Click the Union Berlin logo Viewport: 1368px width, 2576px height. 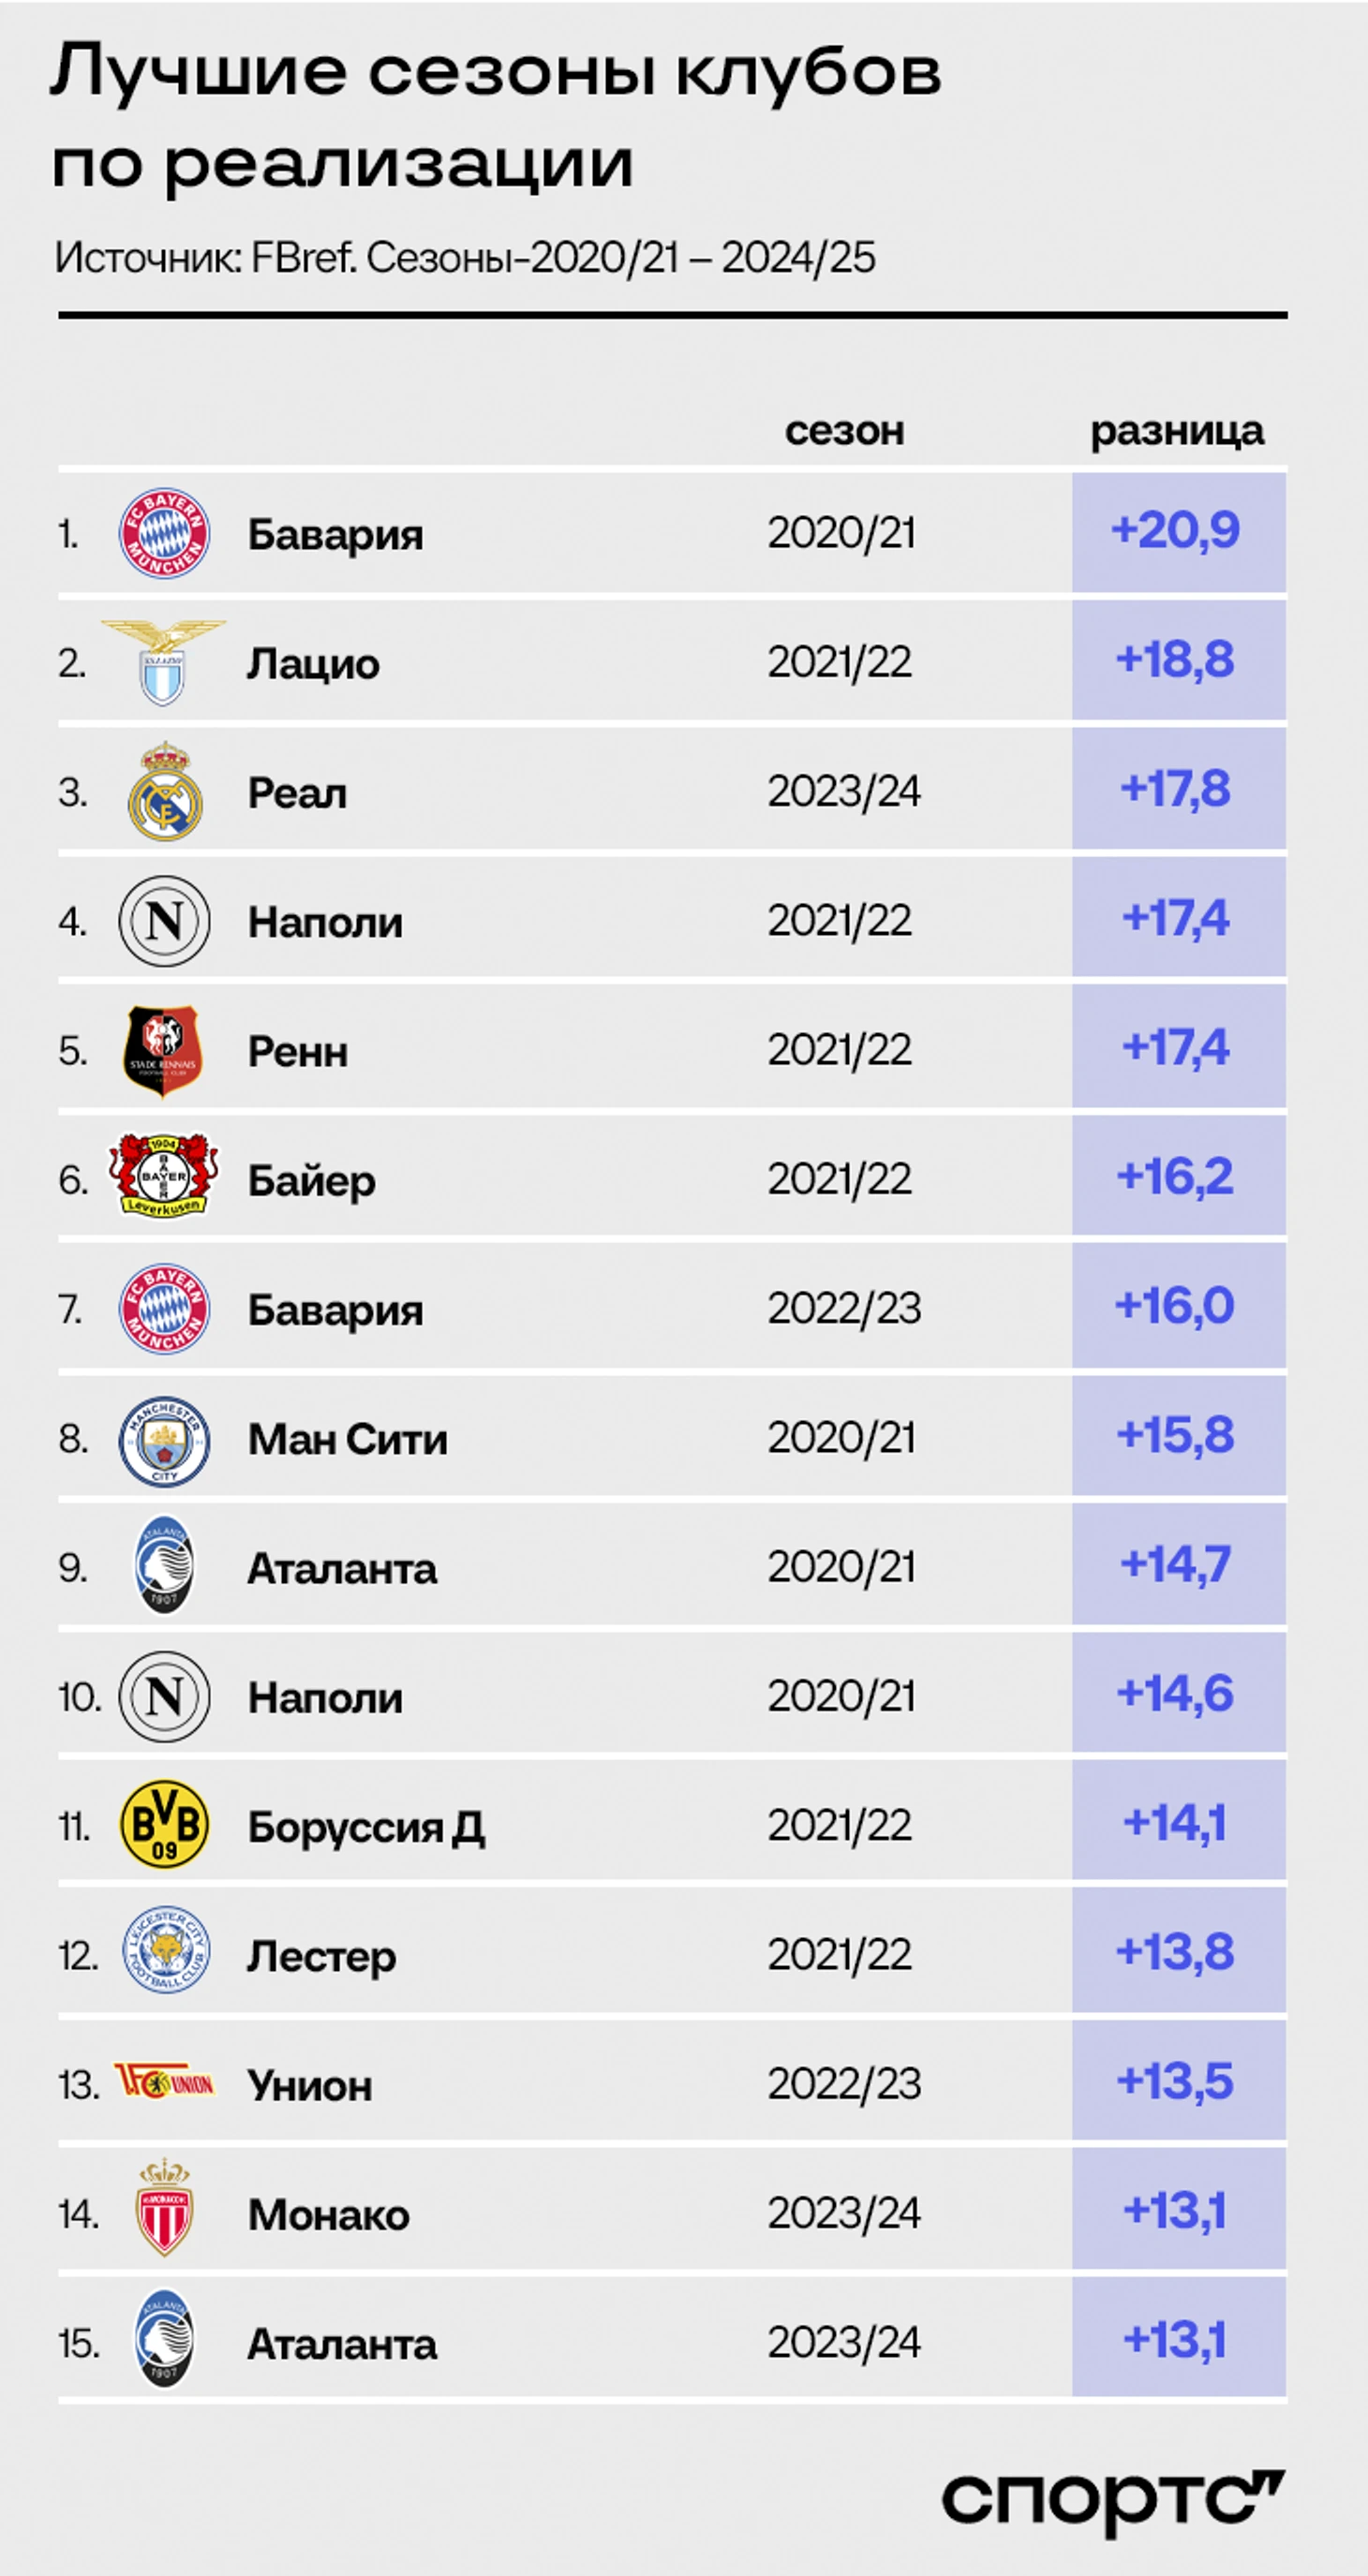pyautogui.click(x=164, y=2083)
